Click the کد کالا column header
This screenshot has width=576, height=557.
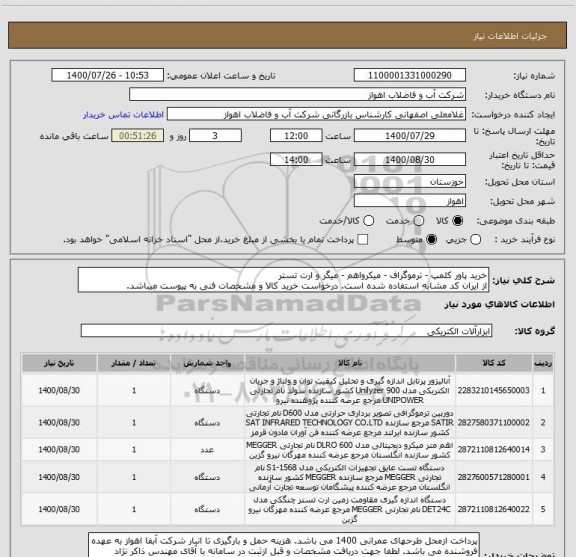click(494, 363)
